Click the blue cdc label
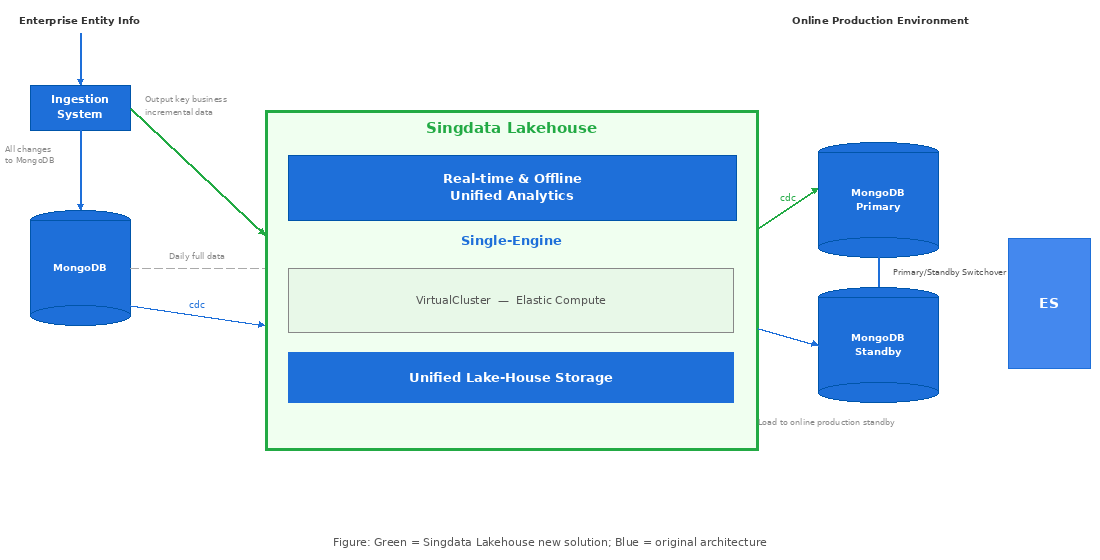This screenshot has width=1100, height=560. (197, 305)
